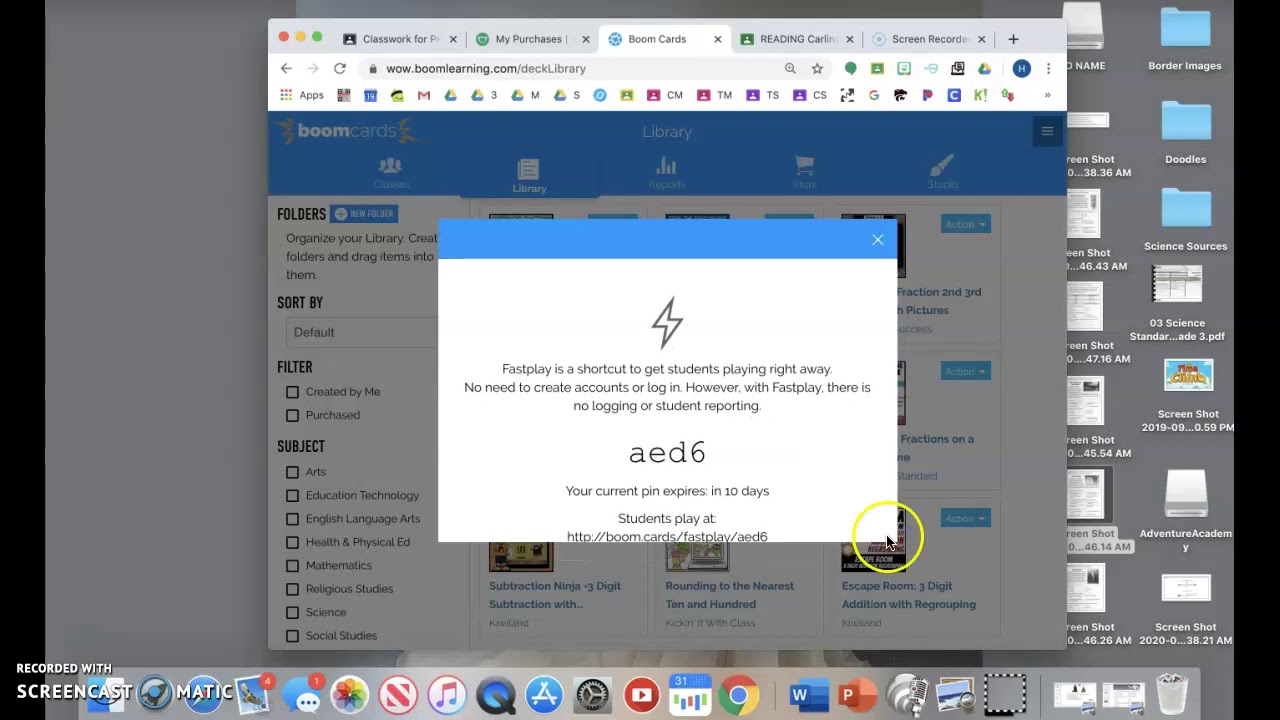The width and height of the screenshot is (1280, 720).
Task: Open Rounding to the Nearest Ten and Hundred
Action: [x=730, y=595]
